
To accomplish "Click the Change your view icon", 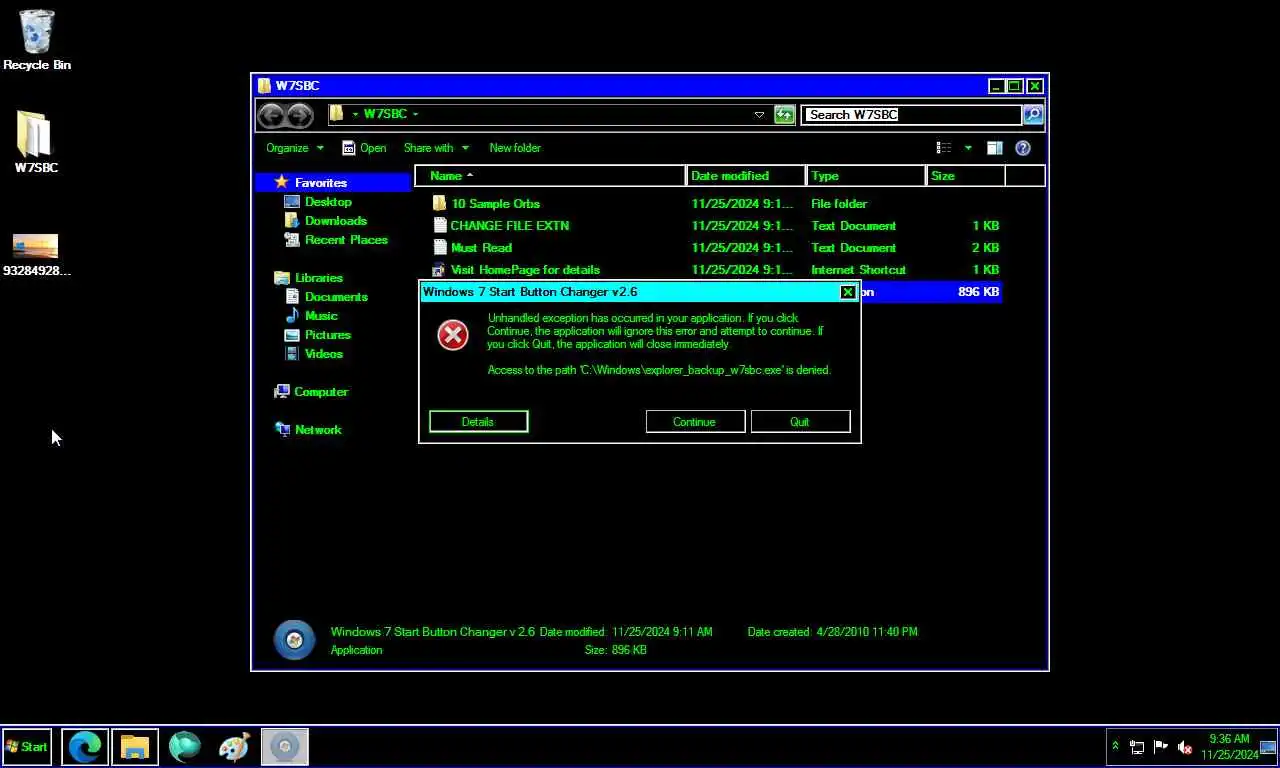I will click(943, 148).
